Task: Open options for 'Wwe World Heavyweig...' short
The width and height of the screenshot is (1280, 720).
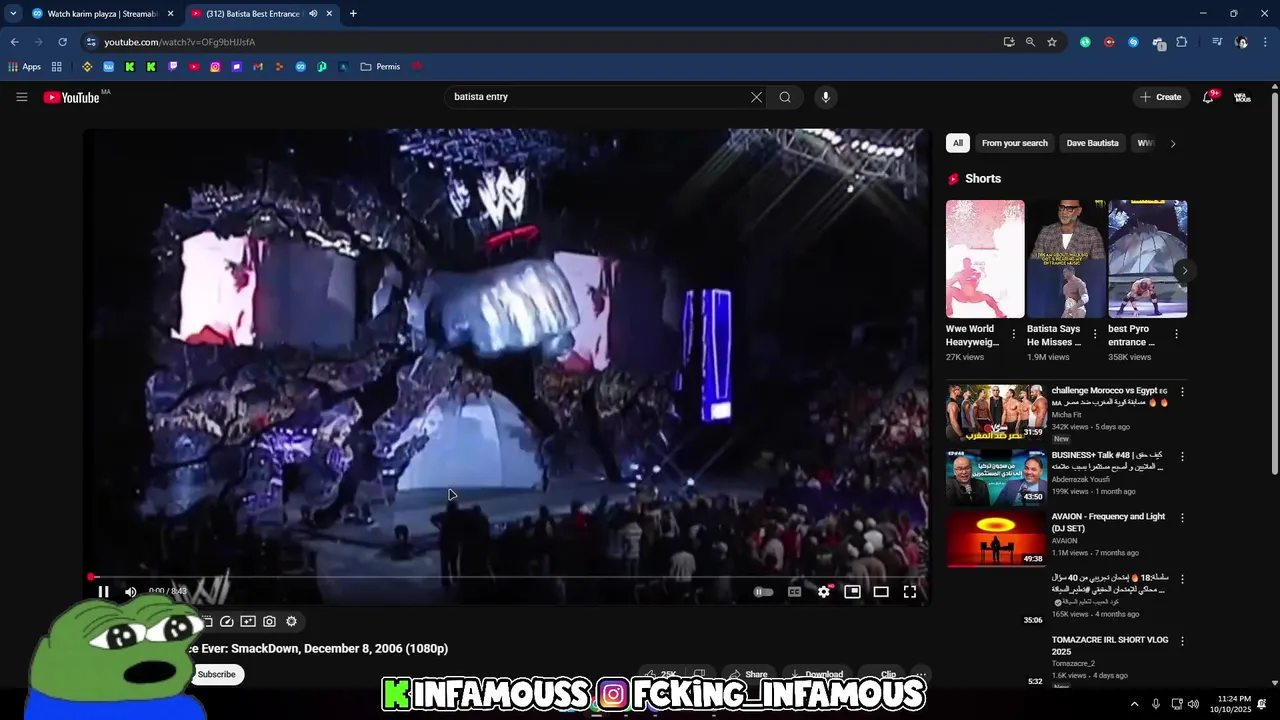Action: pos(1013,334)
